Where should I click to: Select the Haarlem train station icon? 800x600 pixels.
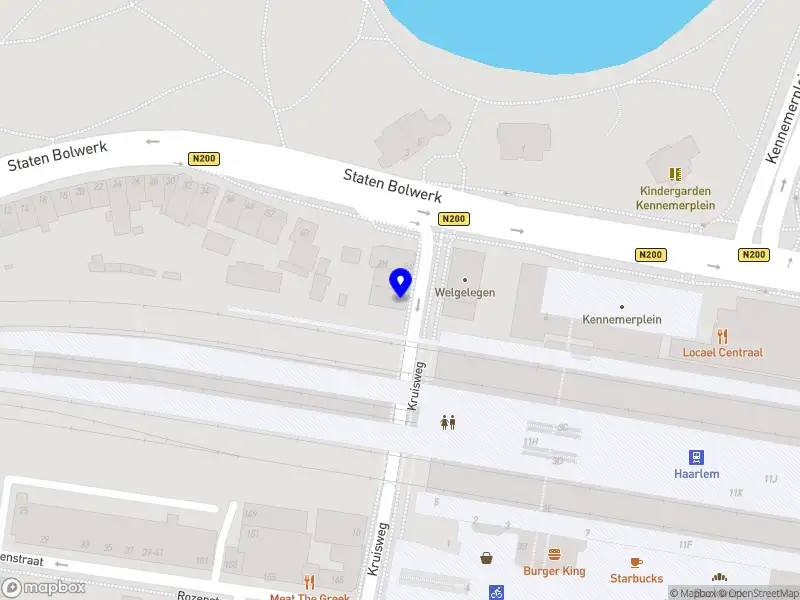(x=696, y=457)
